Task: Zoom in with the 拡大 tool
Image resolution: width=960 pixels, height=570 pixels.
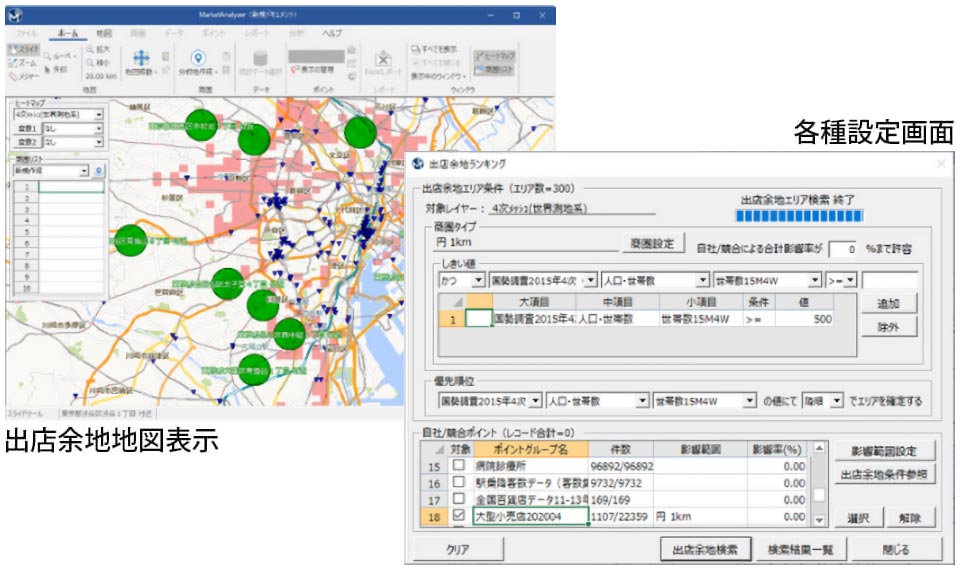Action: 98,50
